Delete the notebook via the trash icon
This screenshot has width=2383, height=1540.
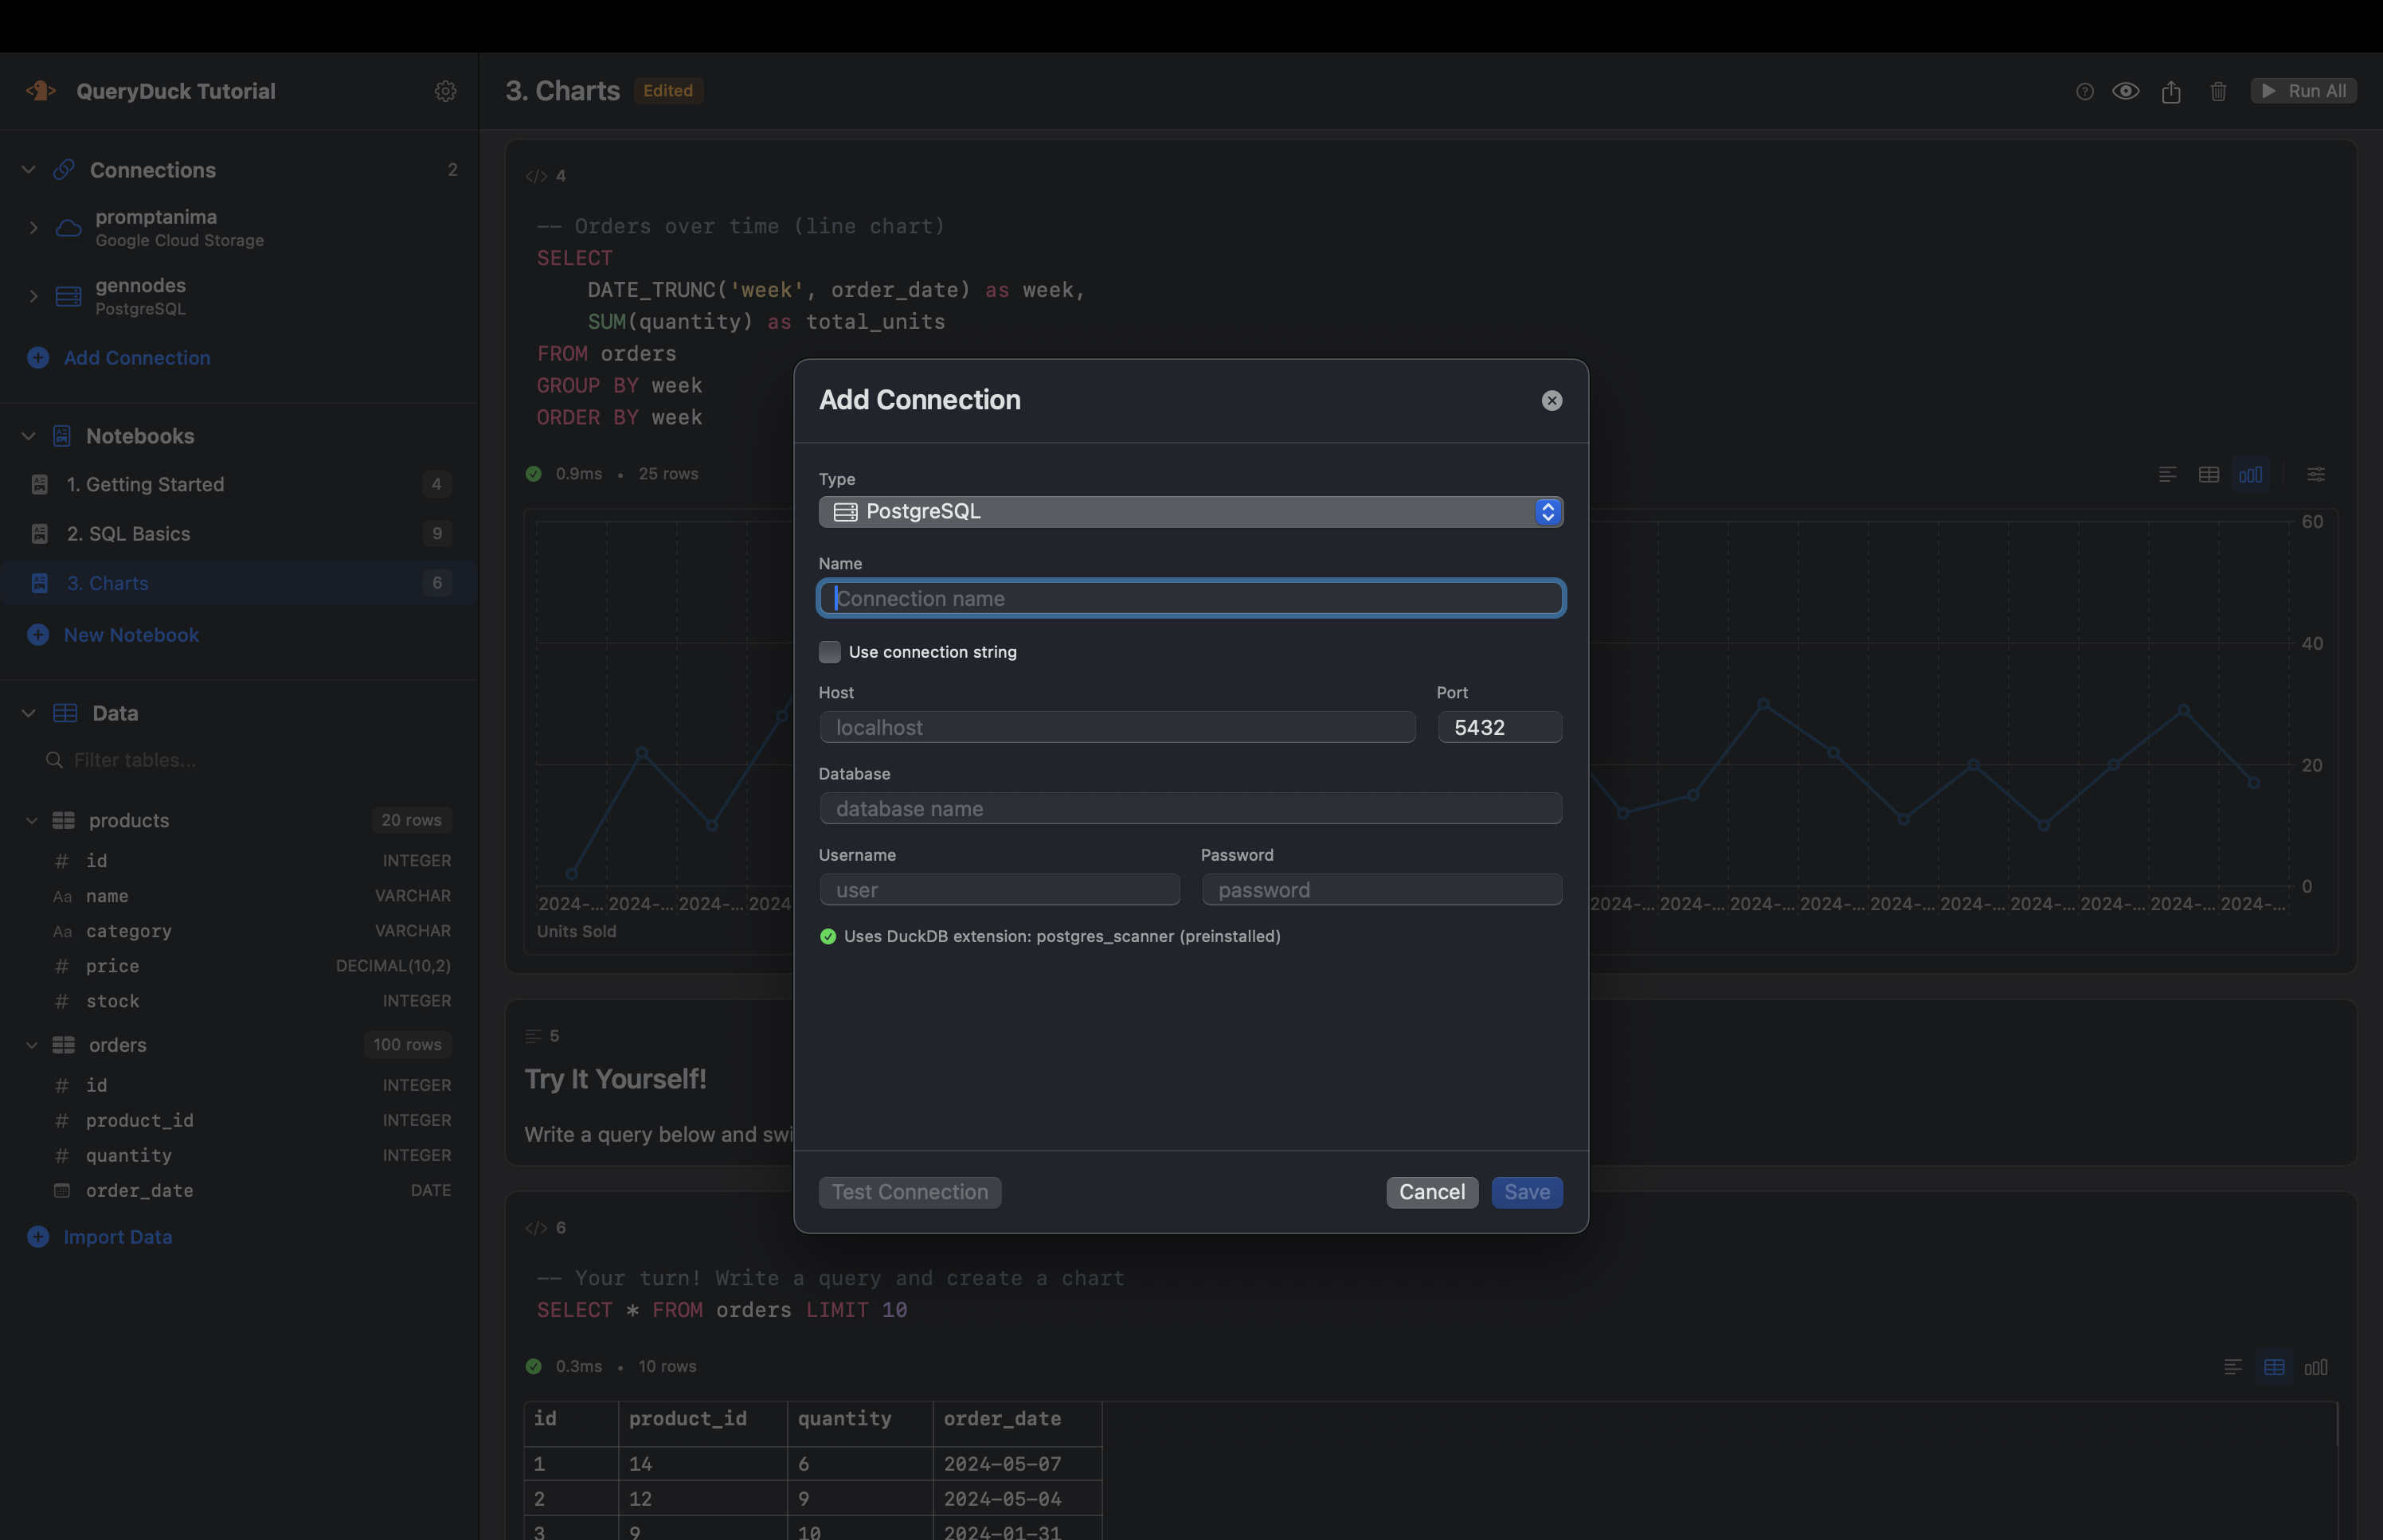2218,91
